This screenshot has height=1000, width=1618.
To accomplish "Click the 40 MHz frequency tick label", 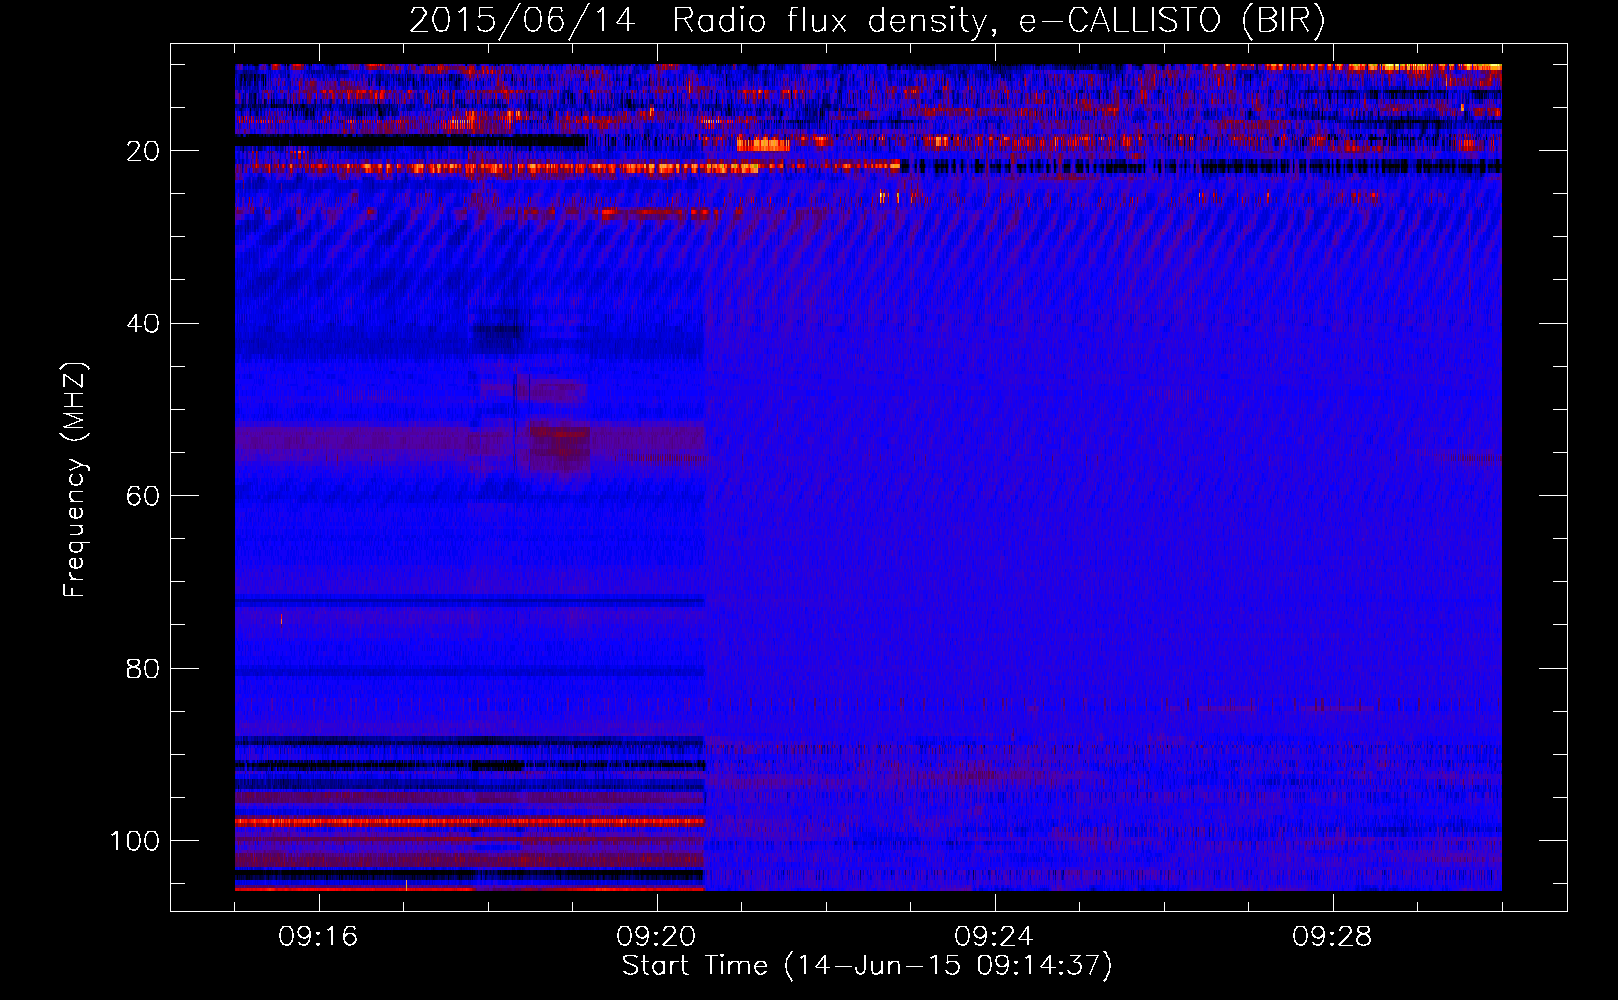I will 143,324.
